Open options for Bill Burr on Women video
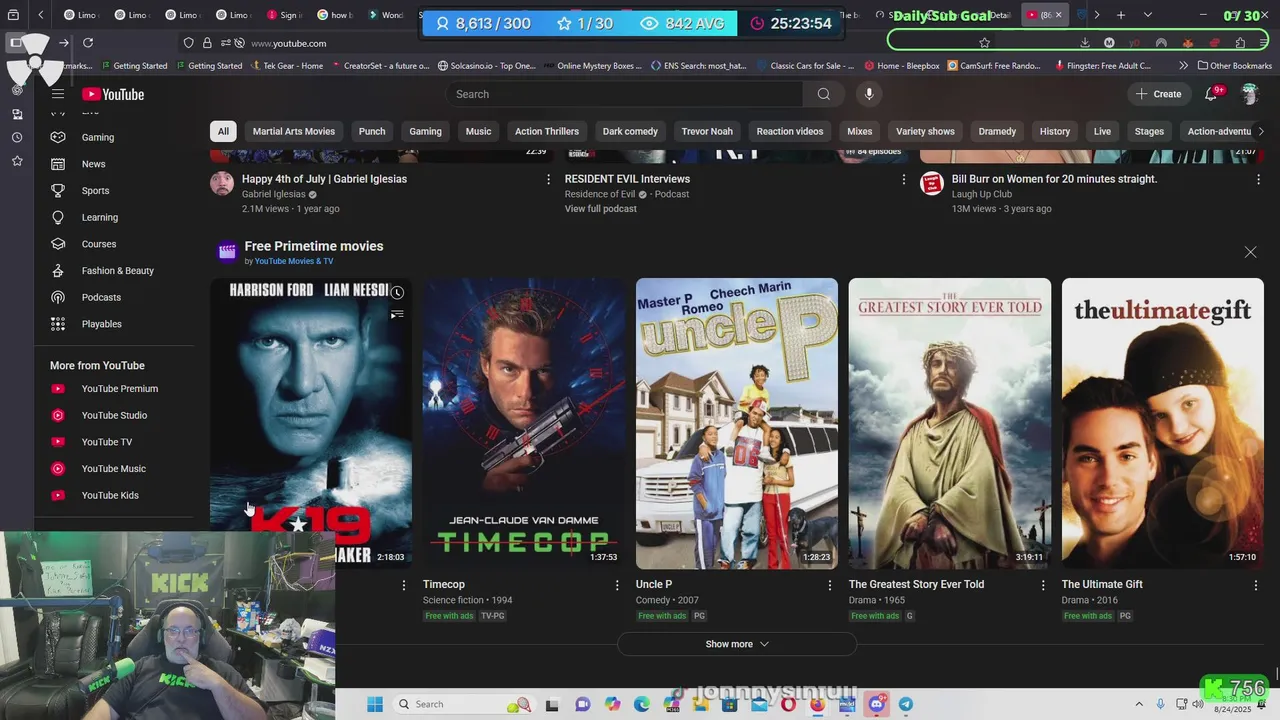Image resolution: width=1280 pixels, height=720 pixels. (1258, 179)
